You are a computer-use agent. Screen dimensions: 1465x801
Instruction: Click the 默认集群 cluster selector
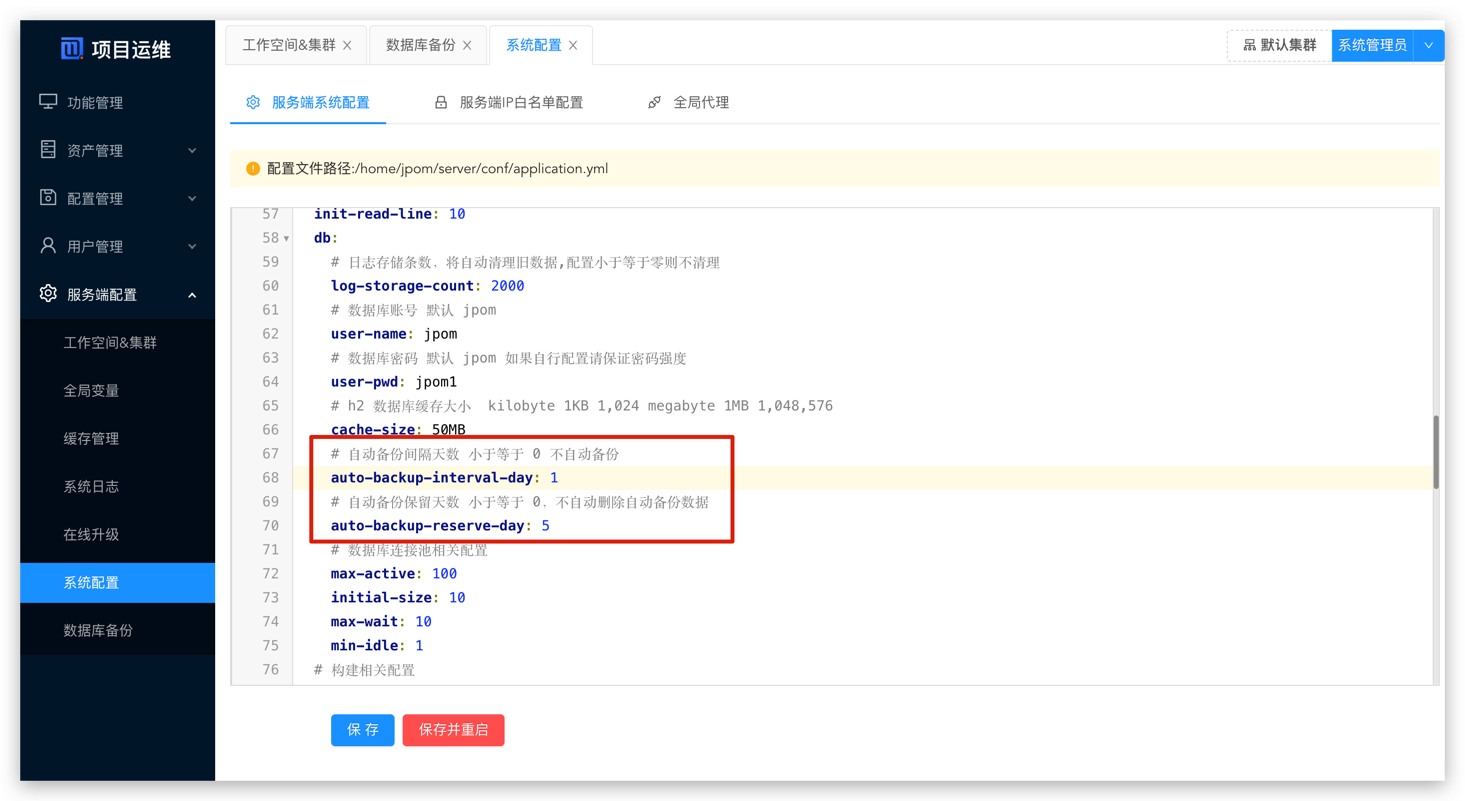(x=1279, y=45)
